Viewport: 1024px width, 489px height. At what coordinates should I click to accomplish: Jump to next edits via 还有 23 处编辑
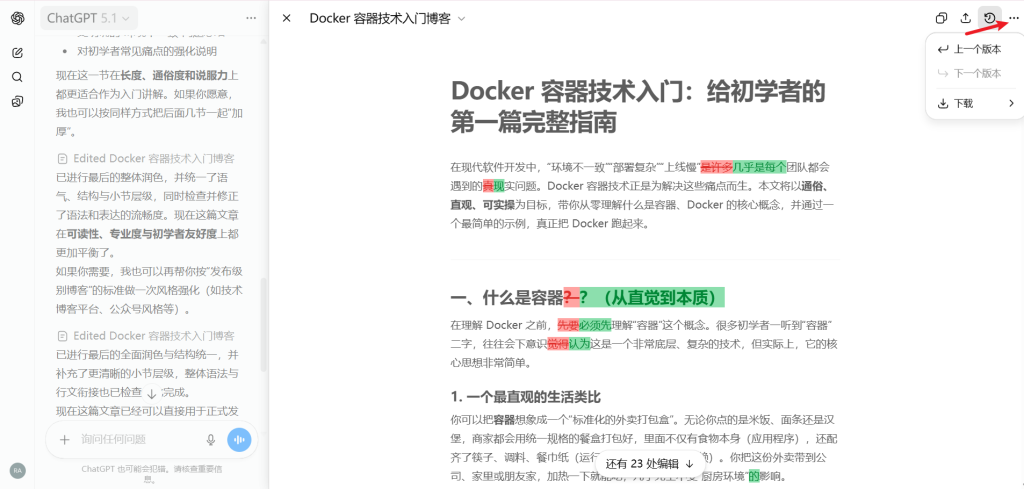coord(650,464)
